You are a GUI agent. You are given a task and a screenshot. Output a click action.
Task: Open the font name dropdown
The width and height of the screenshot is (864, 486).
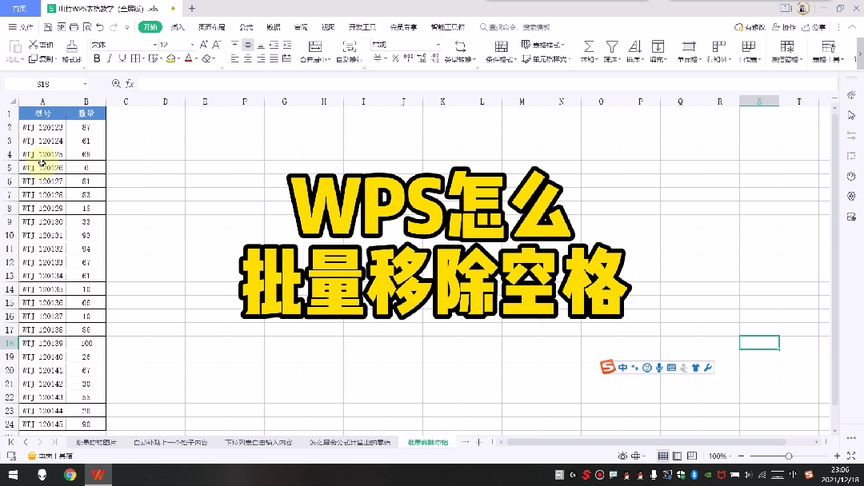pyautogui.click(x=155, y=45)
